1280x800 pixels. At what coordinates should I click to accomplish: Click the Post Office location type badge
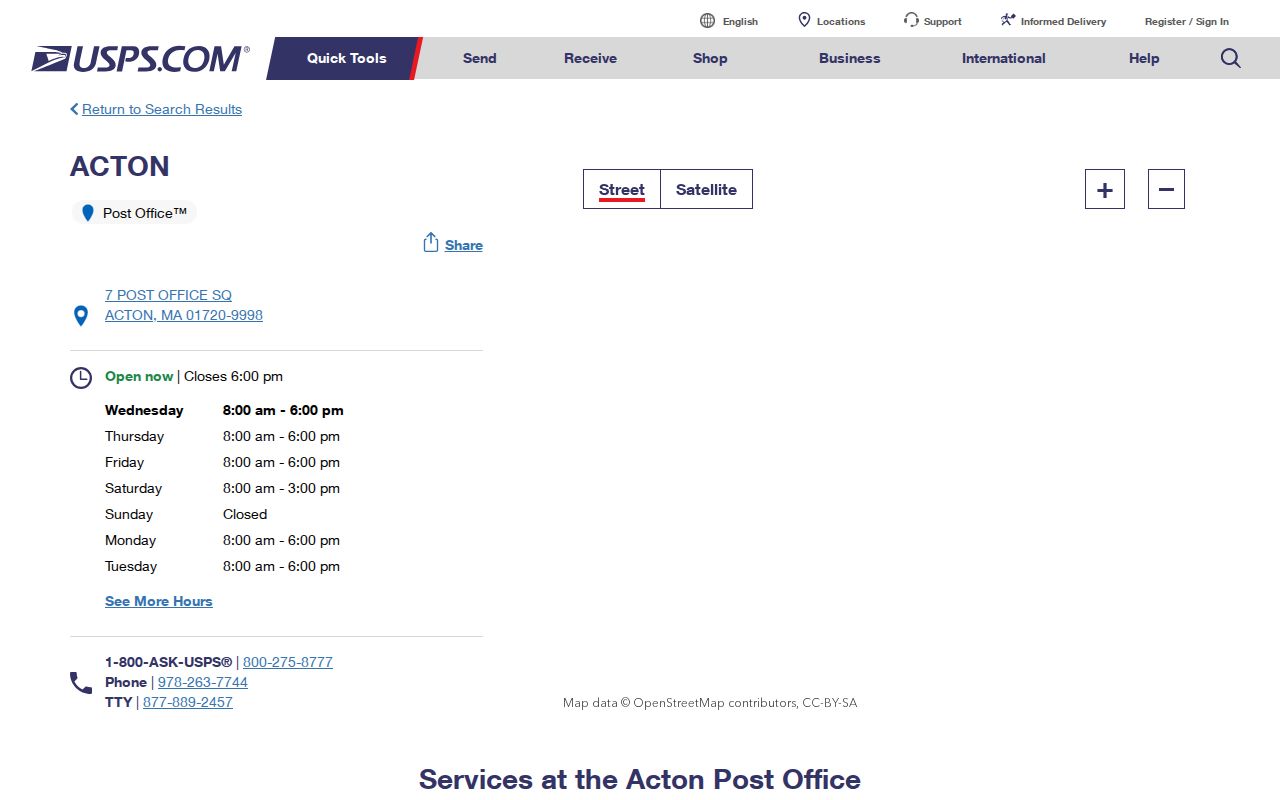[134, 213]
